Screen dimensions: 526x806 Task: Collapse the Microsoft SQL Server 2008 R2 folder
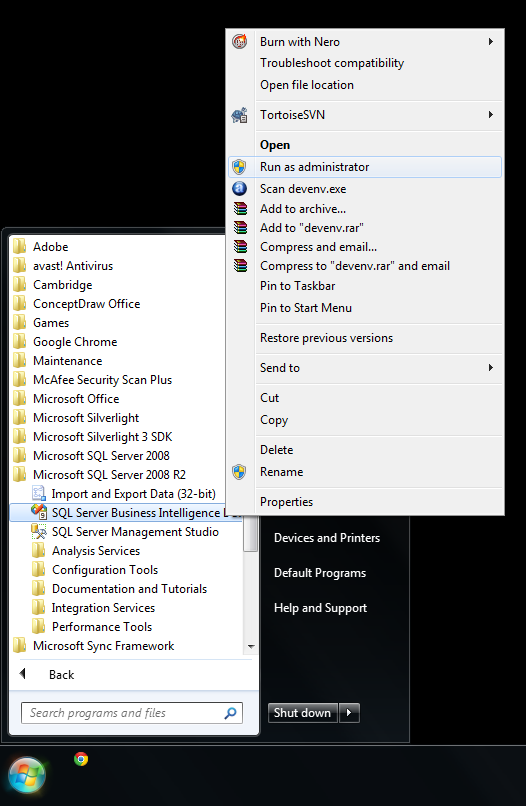[x=109, y=474]
